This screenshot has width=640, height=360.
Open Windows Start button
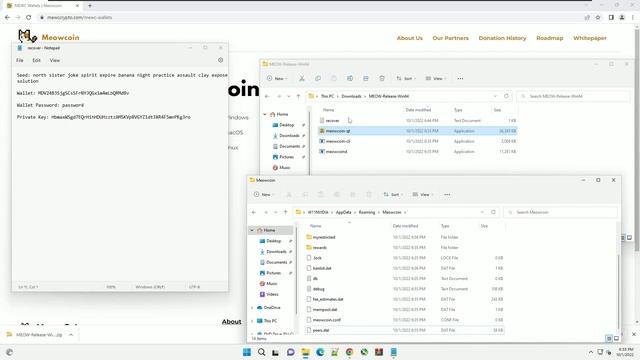click(247, 352)
